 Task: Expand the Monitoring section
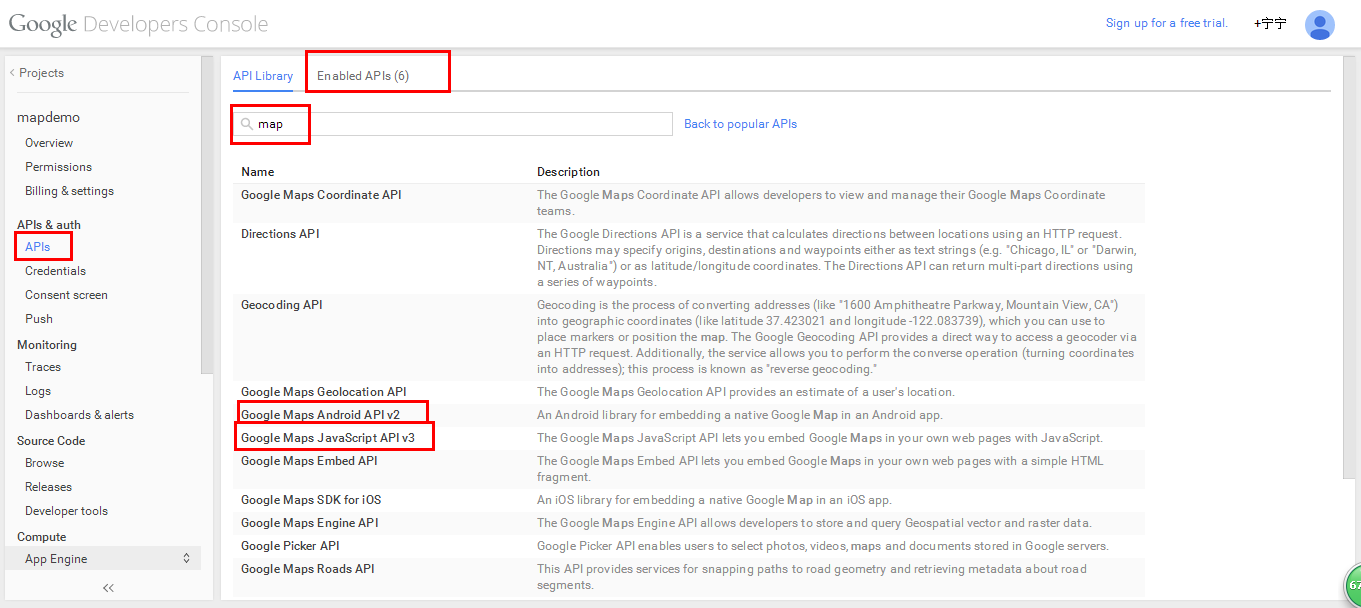47,345
